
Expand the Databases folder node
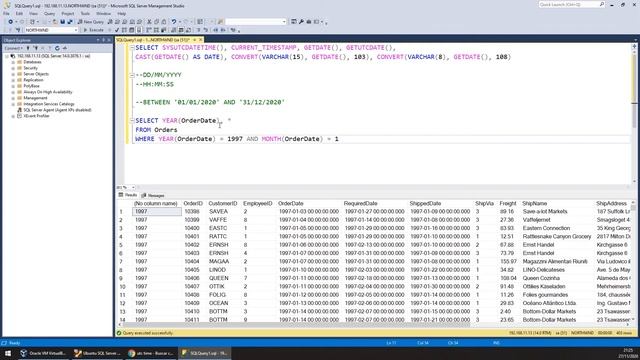[x=13, y=62]
